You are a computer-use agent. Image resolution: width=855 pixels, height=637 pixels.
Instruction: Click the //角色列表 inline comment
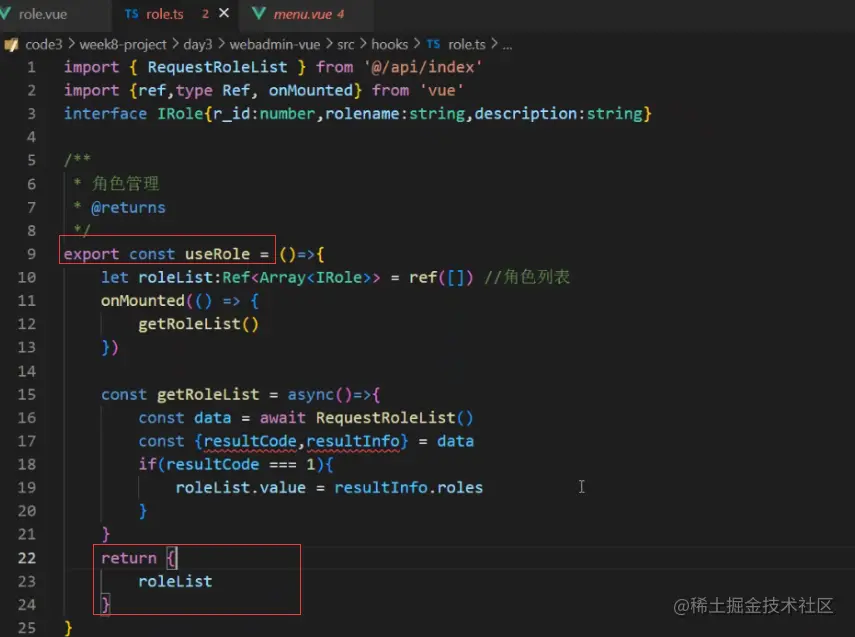click(x=527, y=277)
